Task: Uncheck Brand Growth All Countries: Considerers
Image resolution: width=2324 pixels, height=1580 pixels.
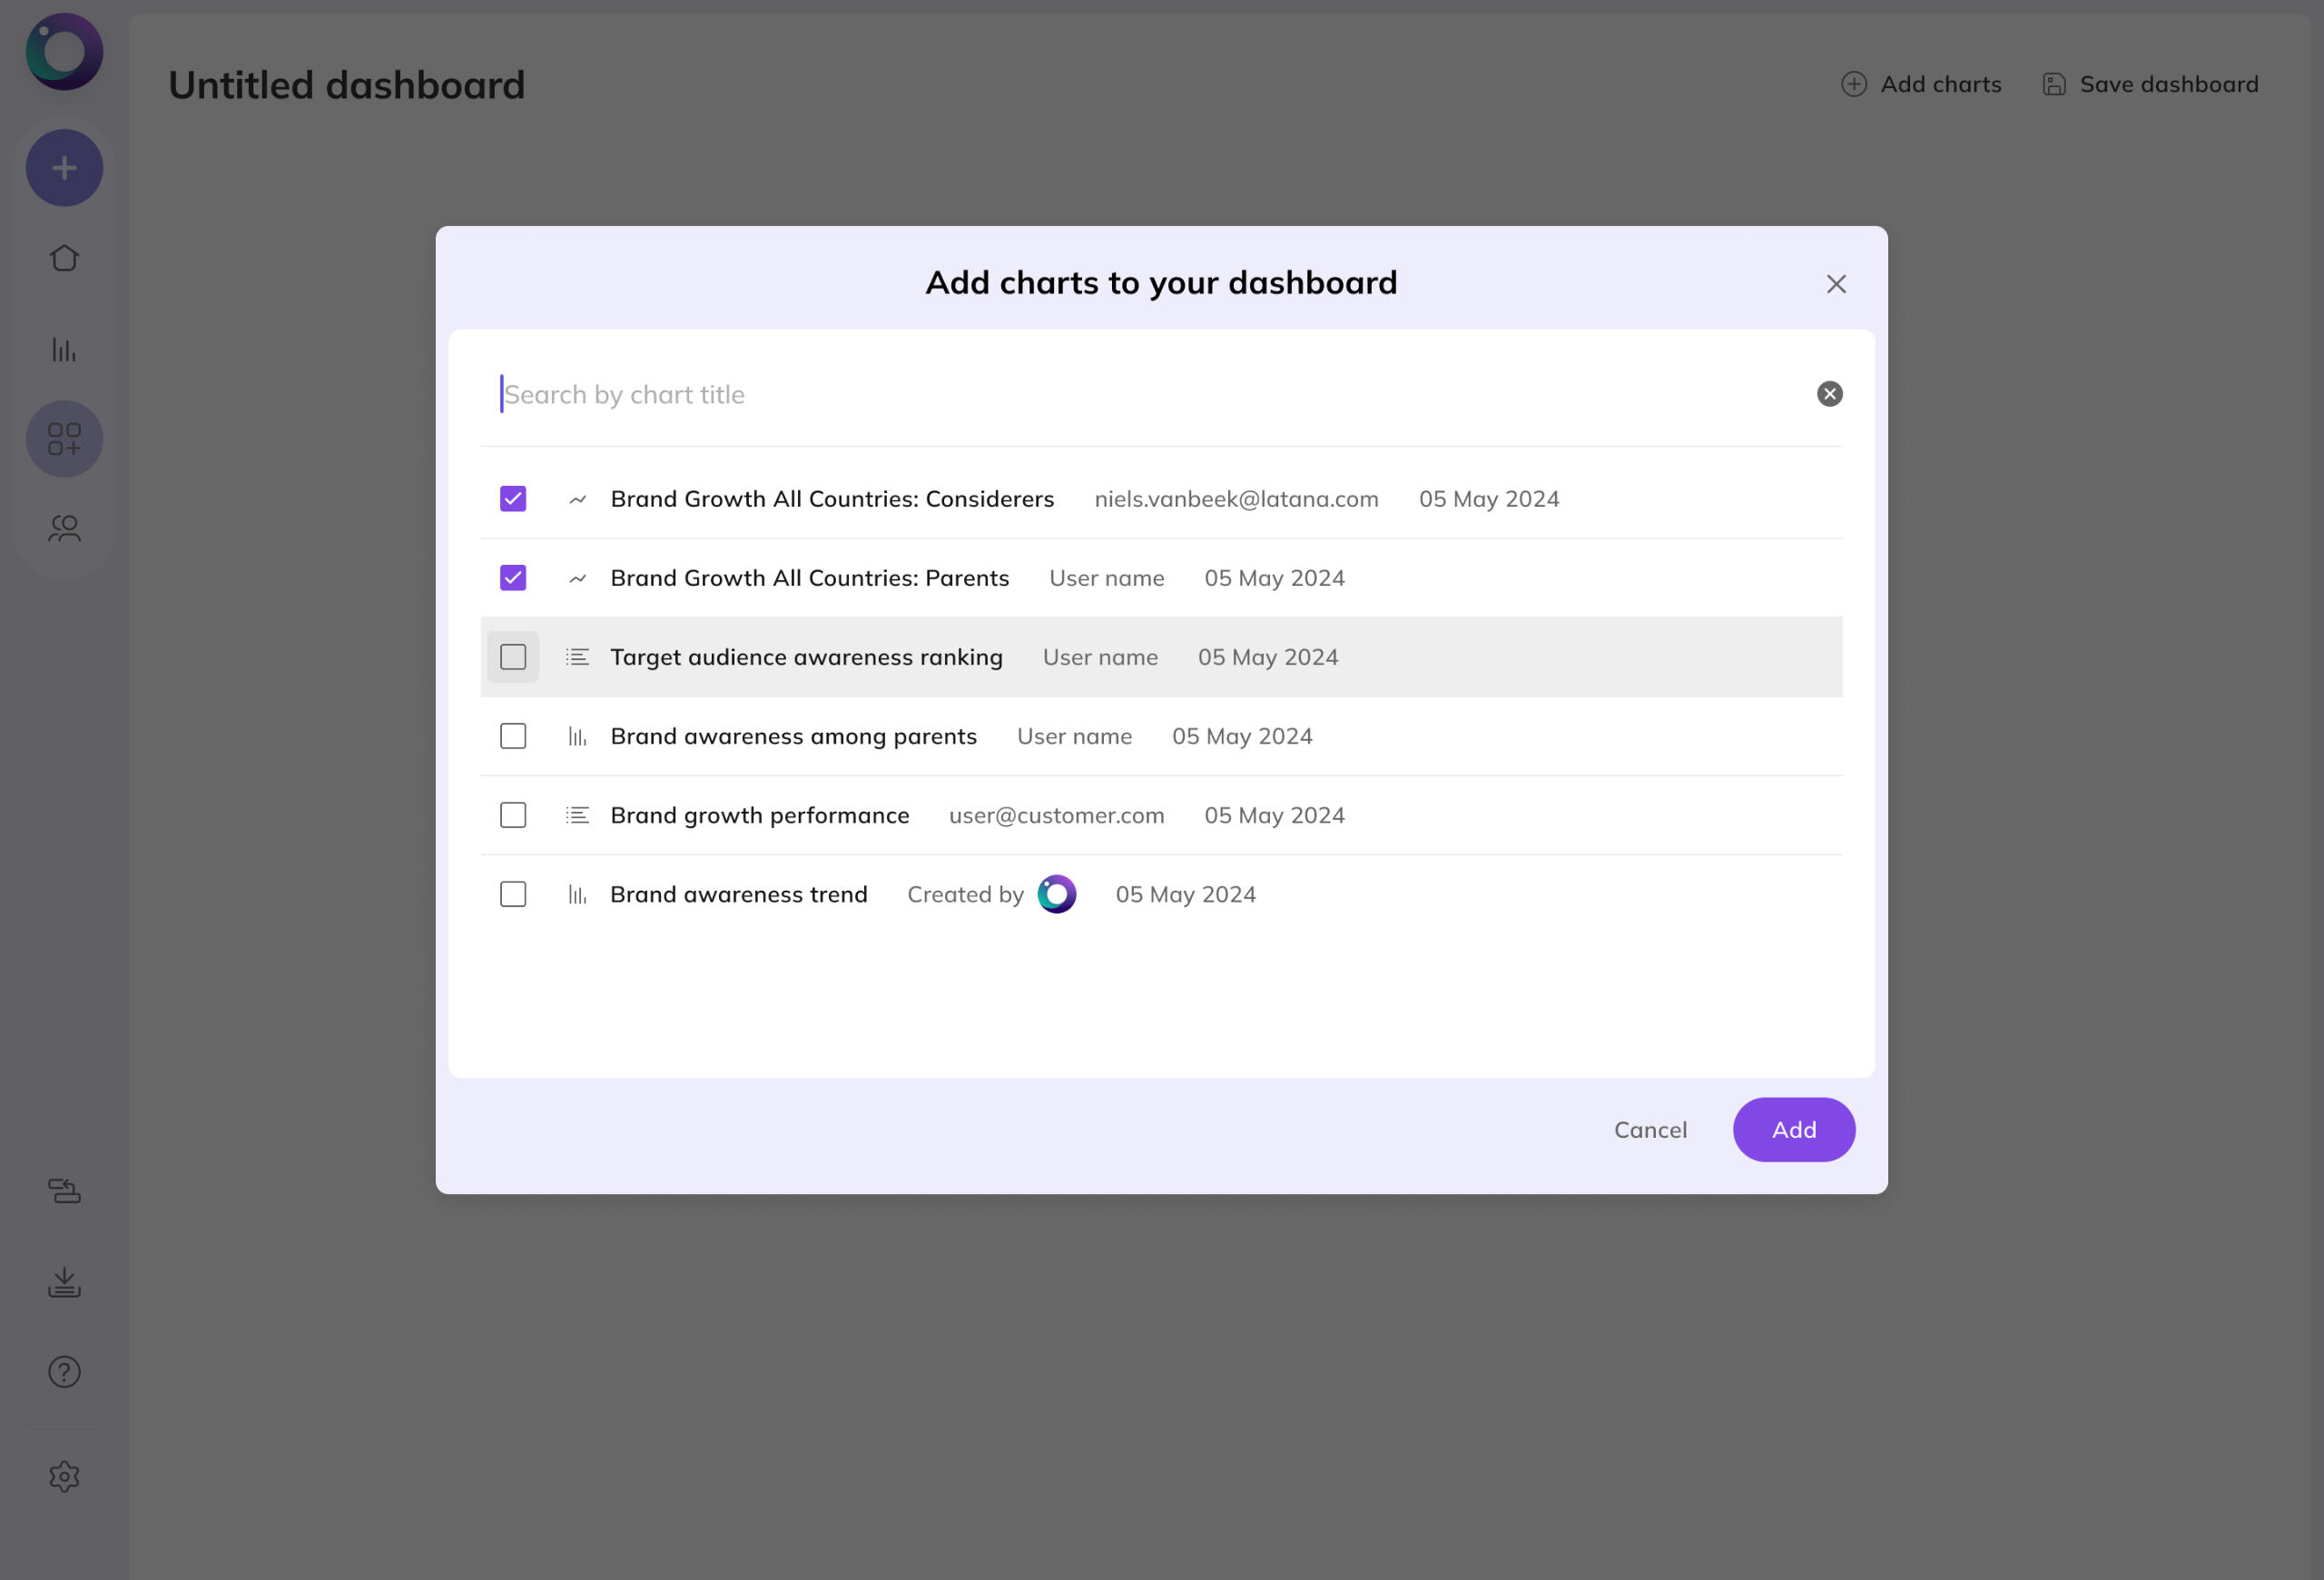Action: pos(513,499)
